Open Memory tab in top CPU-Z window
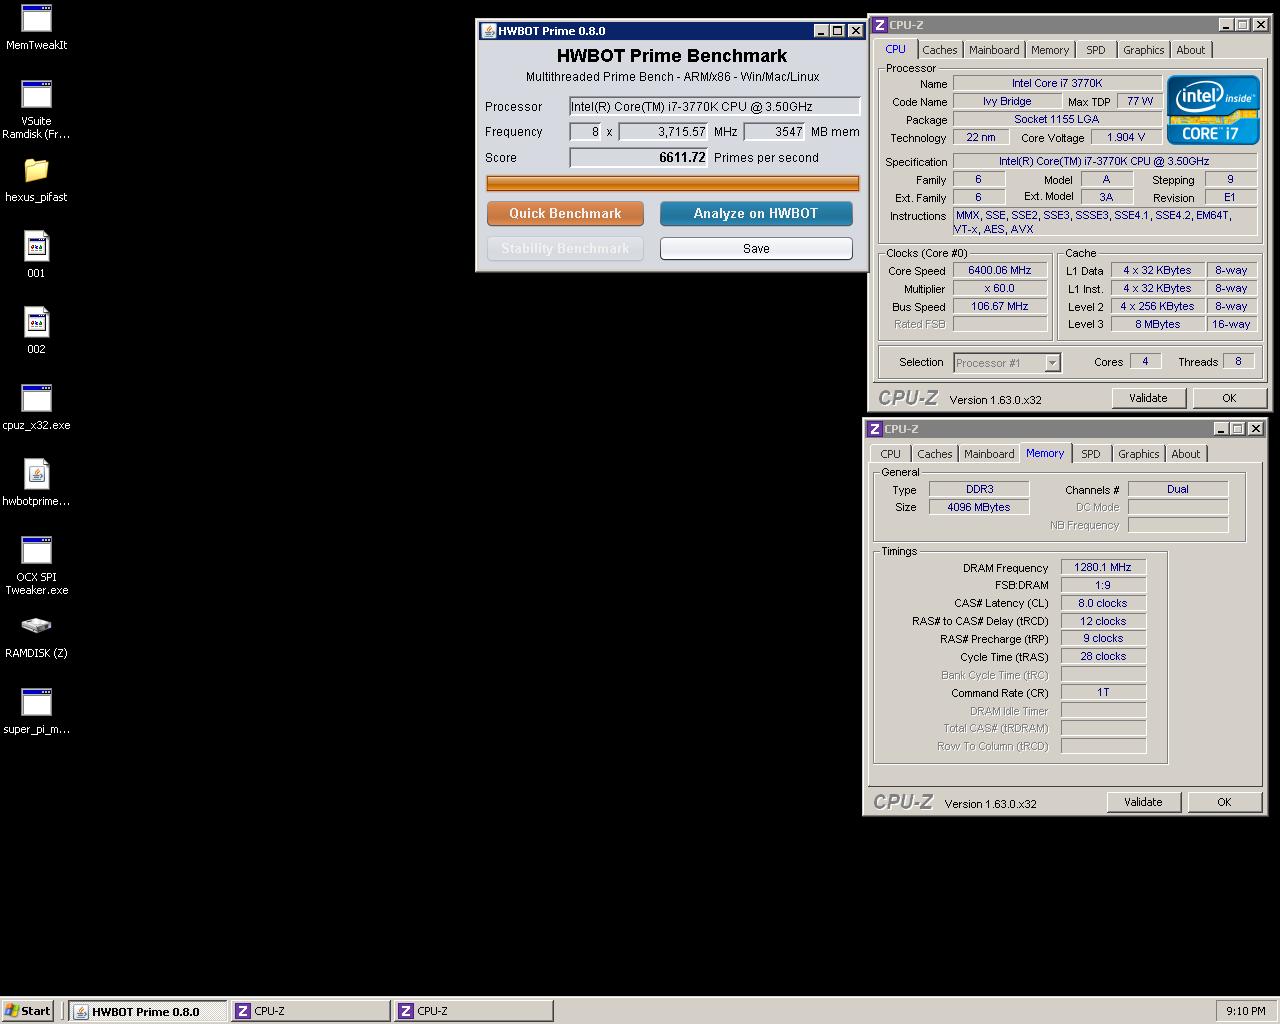This screenshot has width=1280, height=1024. click(1050, 50)
